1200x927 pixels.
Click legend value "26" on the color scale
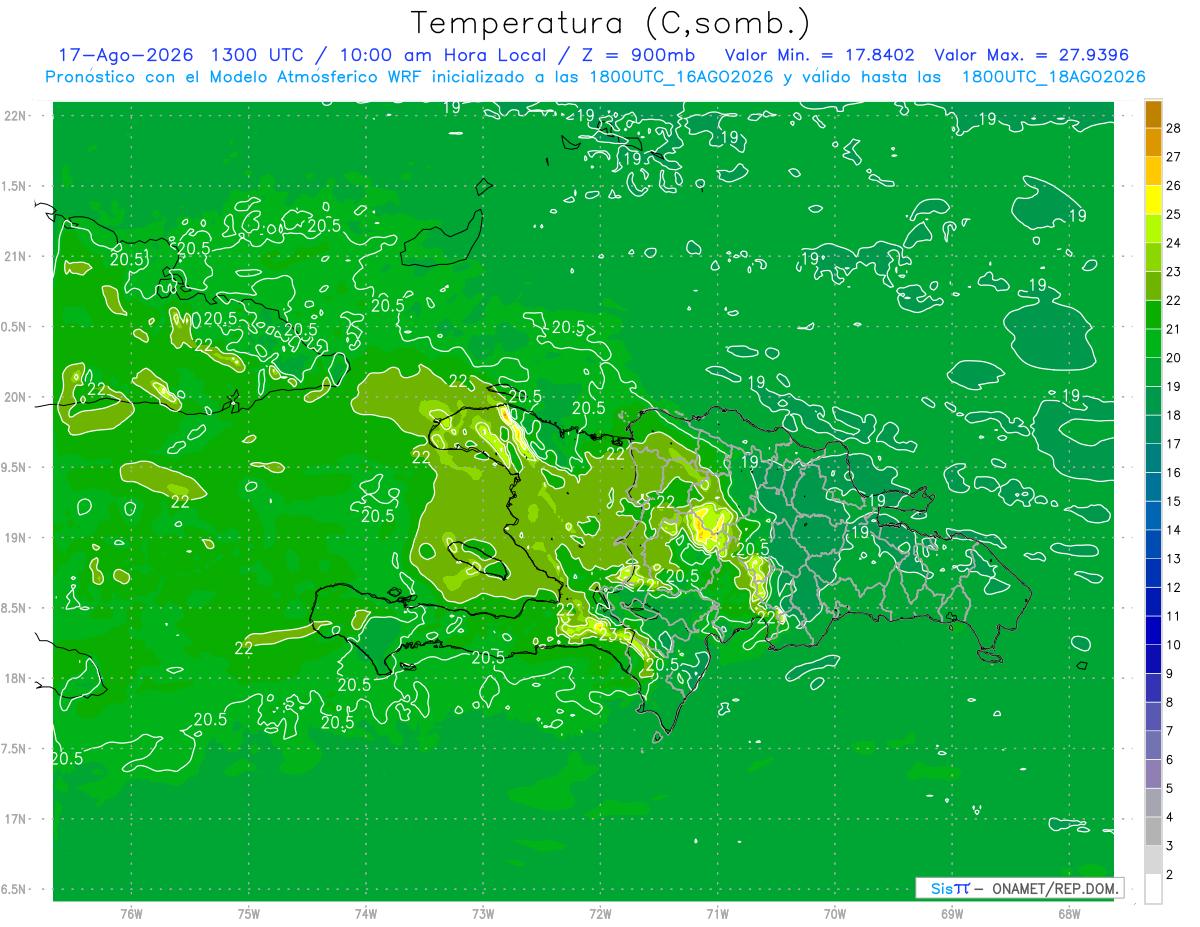pyautogui.click(x=1174, y=186)
